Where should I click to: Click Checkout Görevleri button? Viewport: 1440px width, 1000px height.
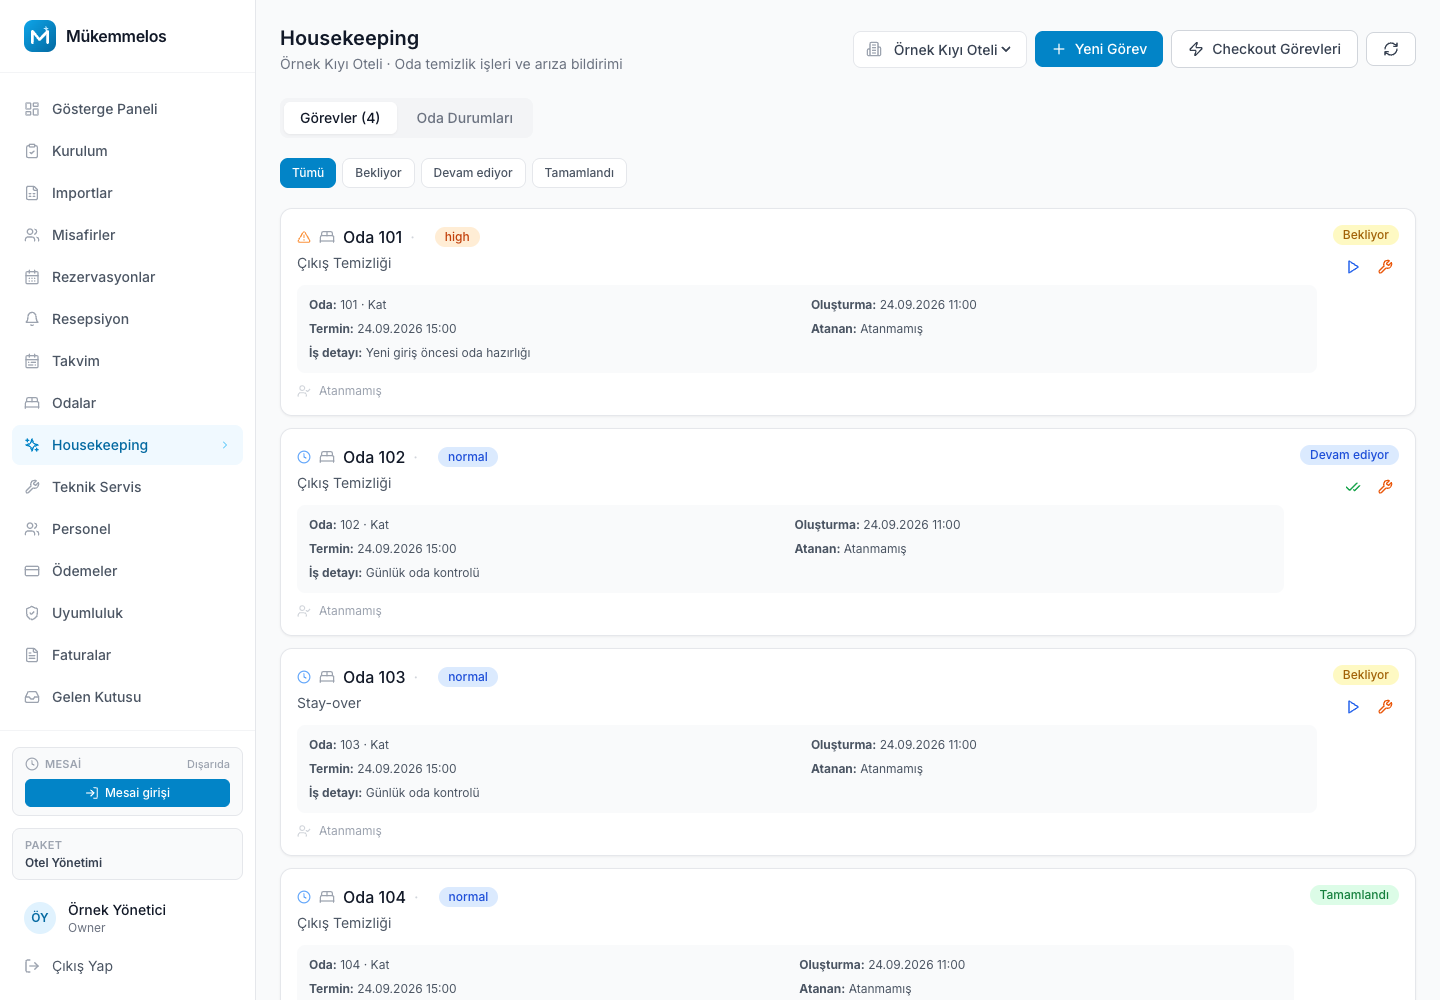coord(1264,49)
